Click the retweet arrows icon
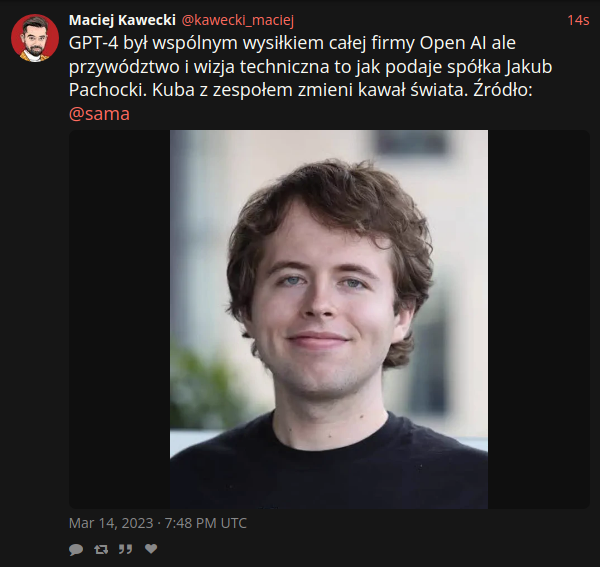600x567 pixels. (x=101, y=549)
